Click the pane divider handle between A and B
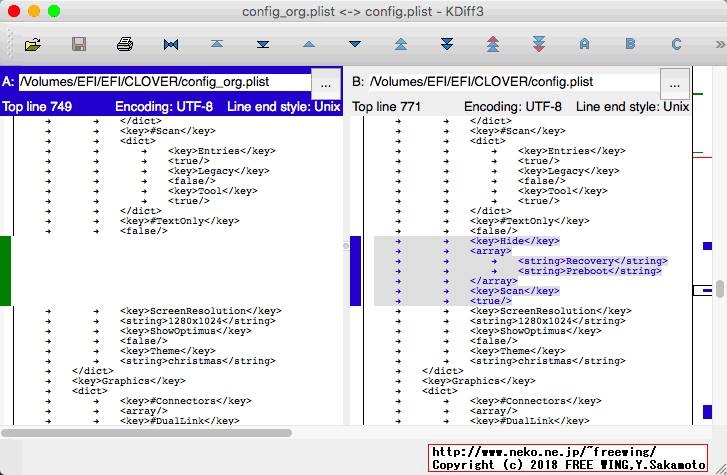The height and width of the screenshot is (475, 727). [x=346, y=246]
